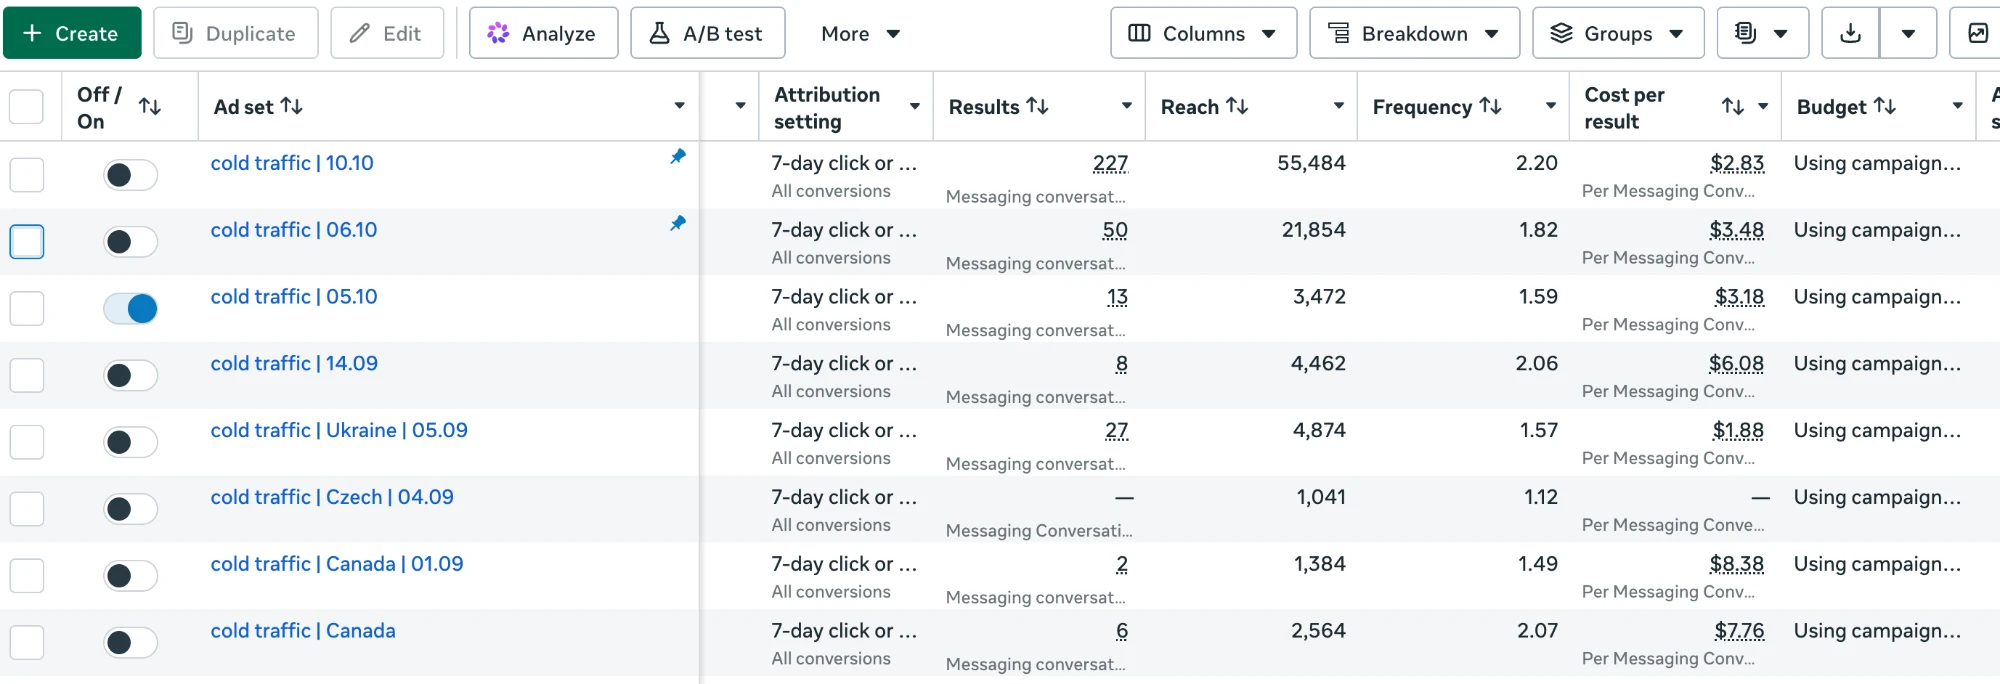Click the export download icon
This screenshot has height=684, width=2000.
(x=1851, y=33)
